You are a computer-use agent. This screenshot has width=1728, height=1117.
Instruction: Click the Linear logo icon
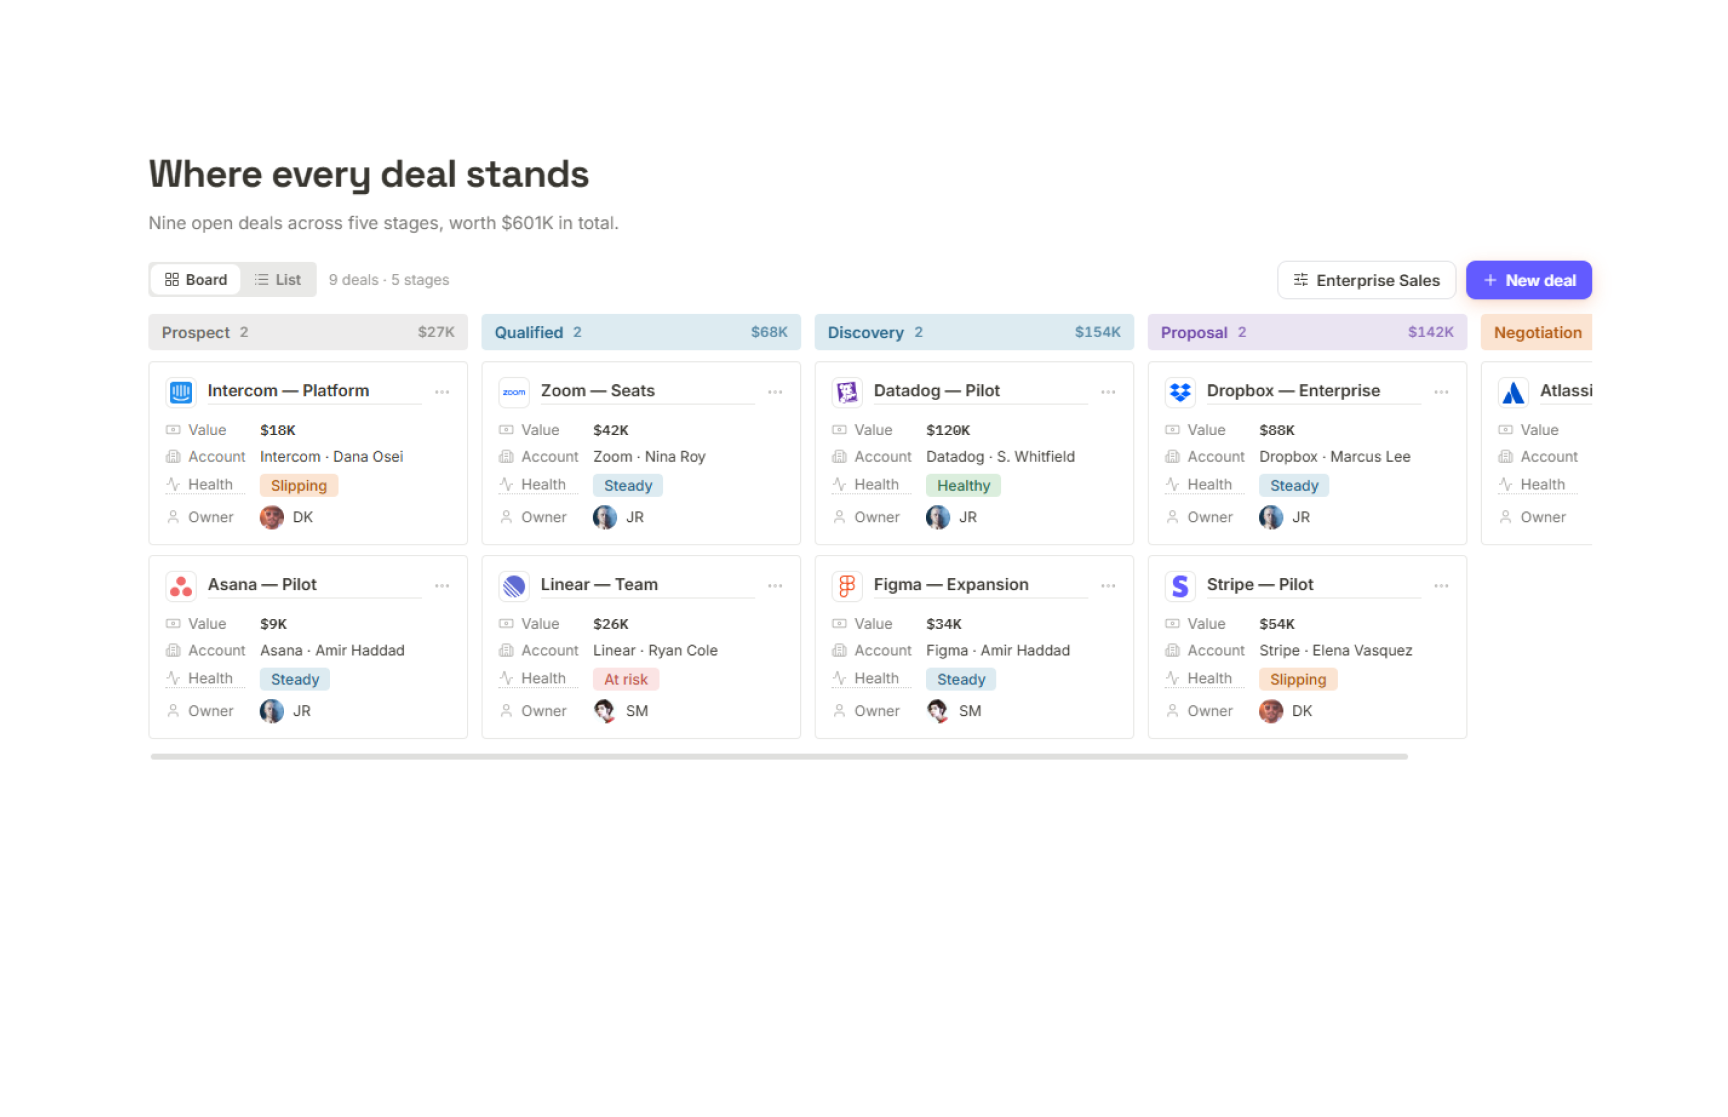(514, 586)
